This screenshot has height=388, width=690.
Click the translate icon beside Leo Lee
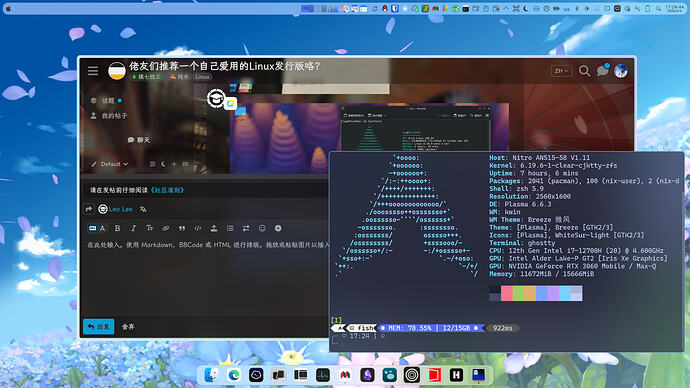pyautogui.click(x=143, y=209)
